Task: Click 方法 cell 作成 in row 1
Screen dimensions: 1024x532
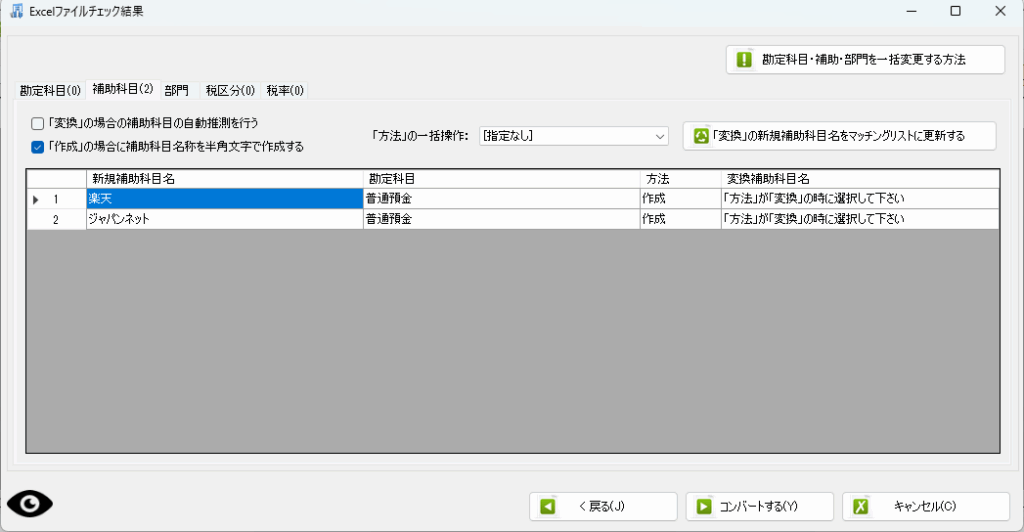Action: click(679, 199)
